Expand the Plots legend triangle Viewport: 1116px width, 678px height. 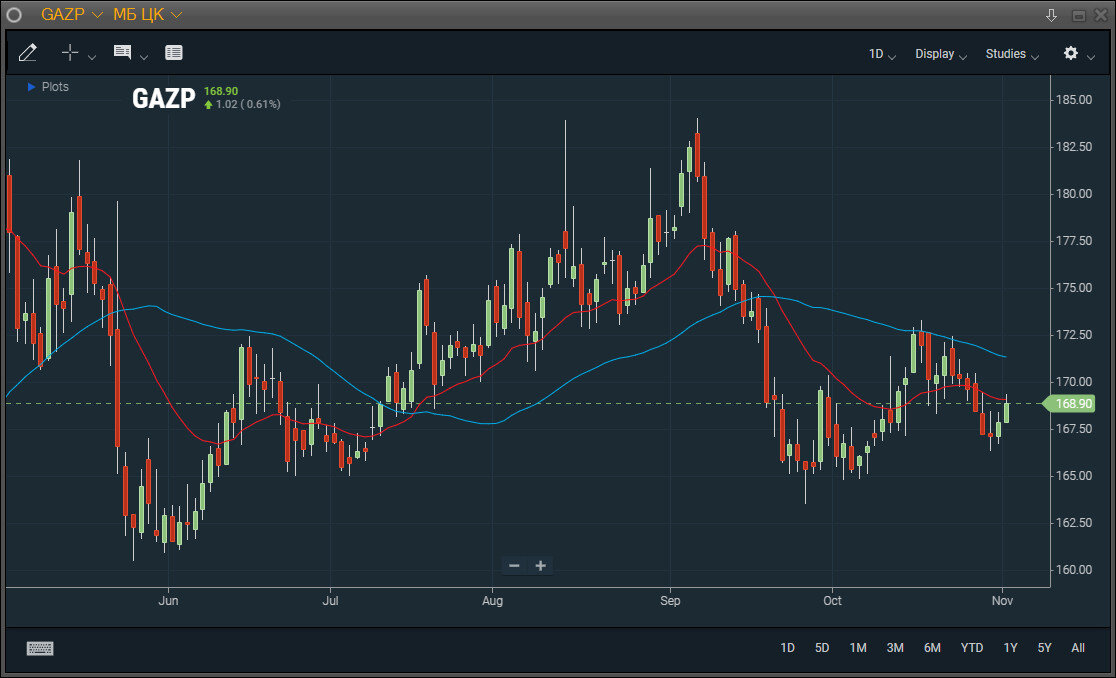pyautogui.click(x=31, y=87)
